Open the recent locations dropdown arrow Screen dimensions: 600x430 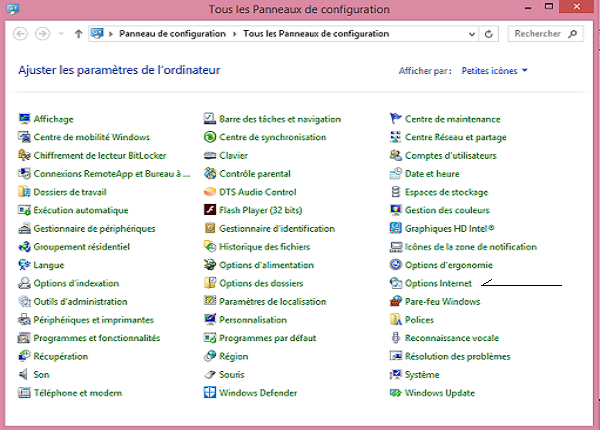pyautogui.click(x=61, y=34)
